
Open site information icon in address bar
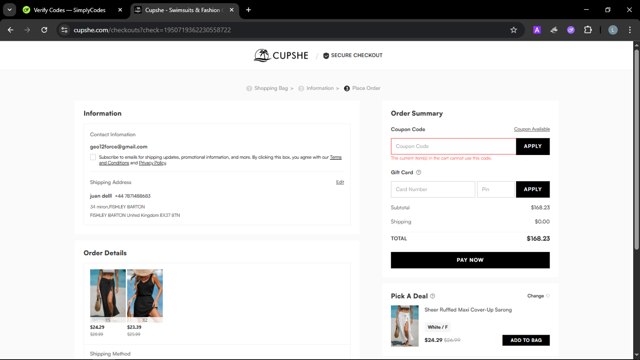tap(64, 30)
